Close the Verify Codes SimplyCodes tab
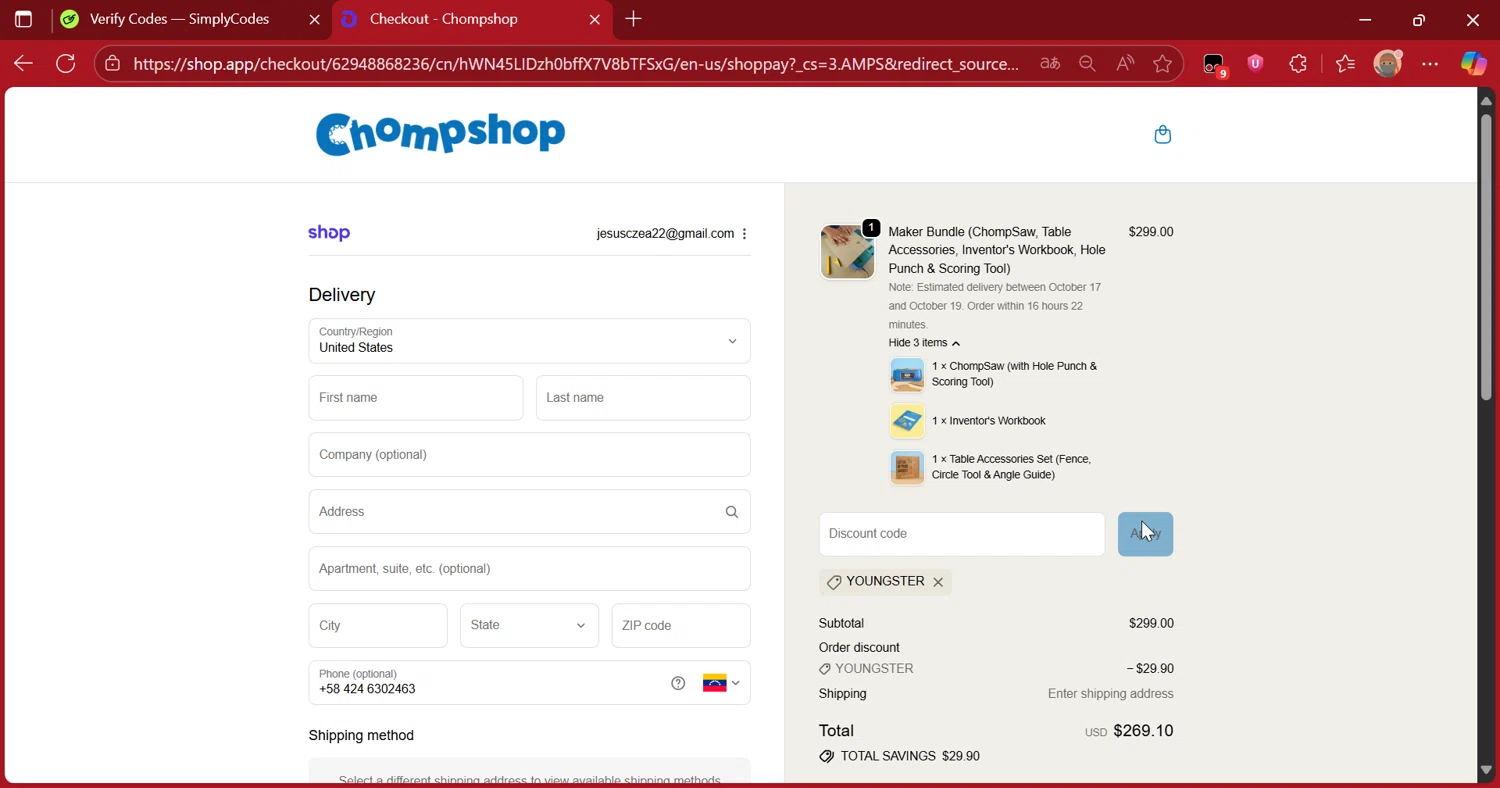The height and width of the screenshot is (788, 1500). tap(314, 20)
